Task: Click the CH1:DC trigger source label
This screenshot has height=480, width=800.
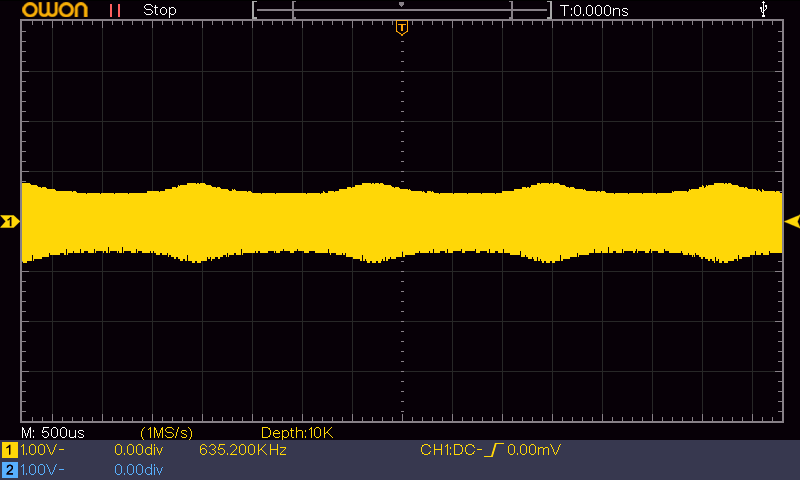Action: [x=449, y=451]
